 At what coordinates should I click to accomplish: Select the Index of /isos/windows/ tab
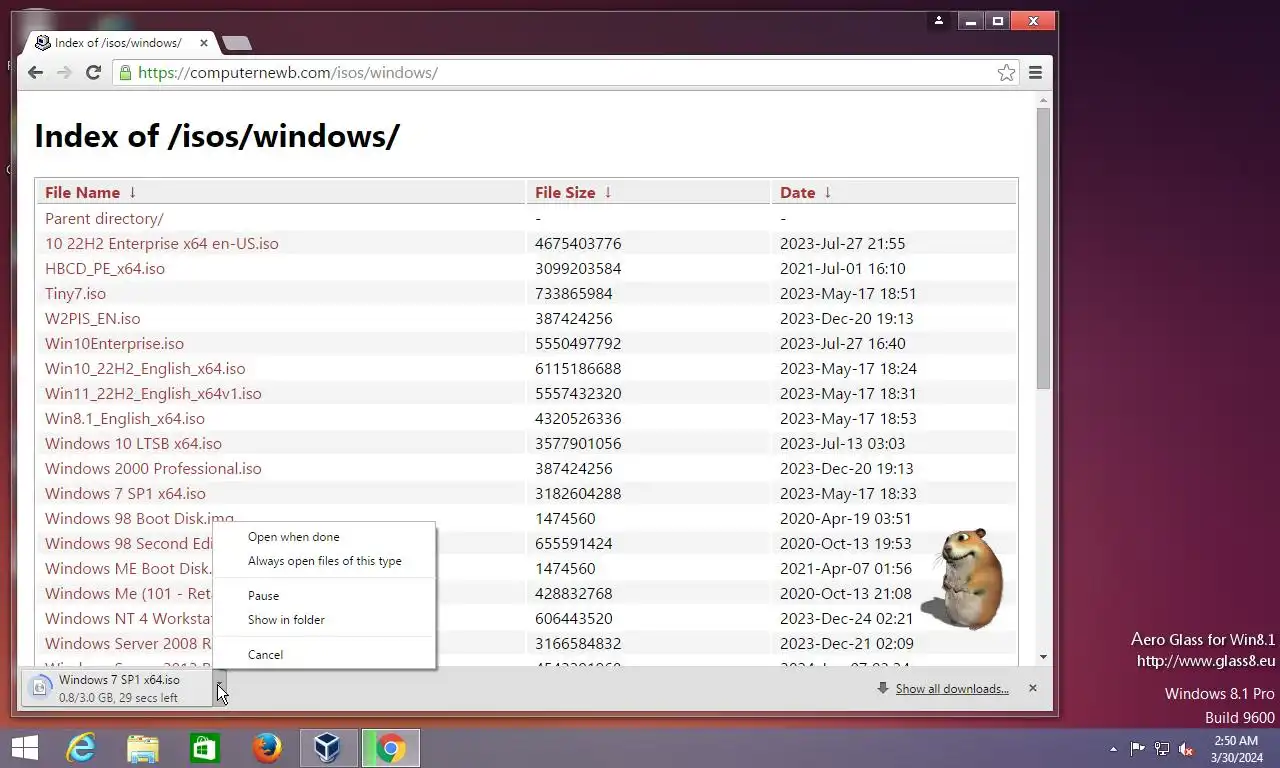[118, 43]
